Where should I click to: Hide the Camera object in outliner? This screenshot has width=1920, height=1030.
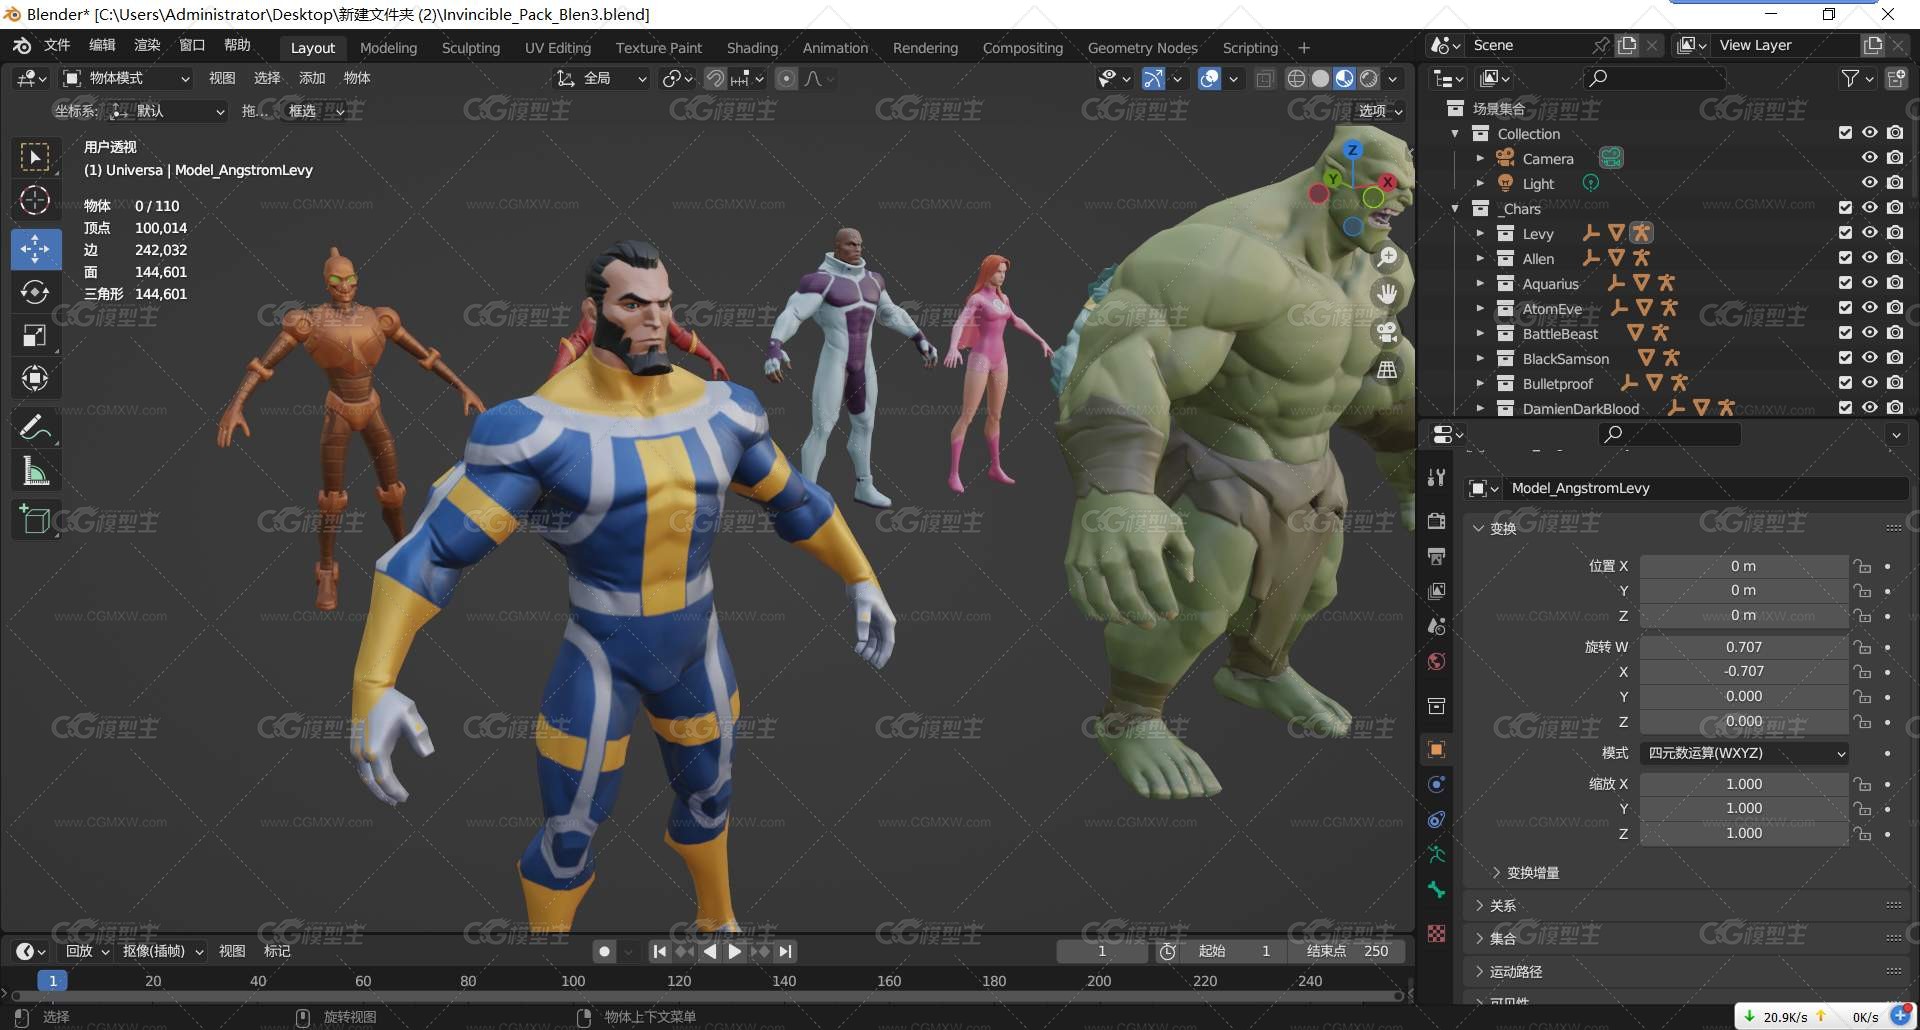click(x=1869, y=157)
